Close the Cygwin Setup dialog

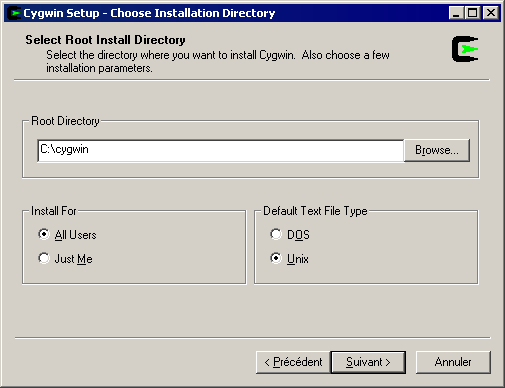(491, 13)
